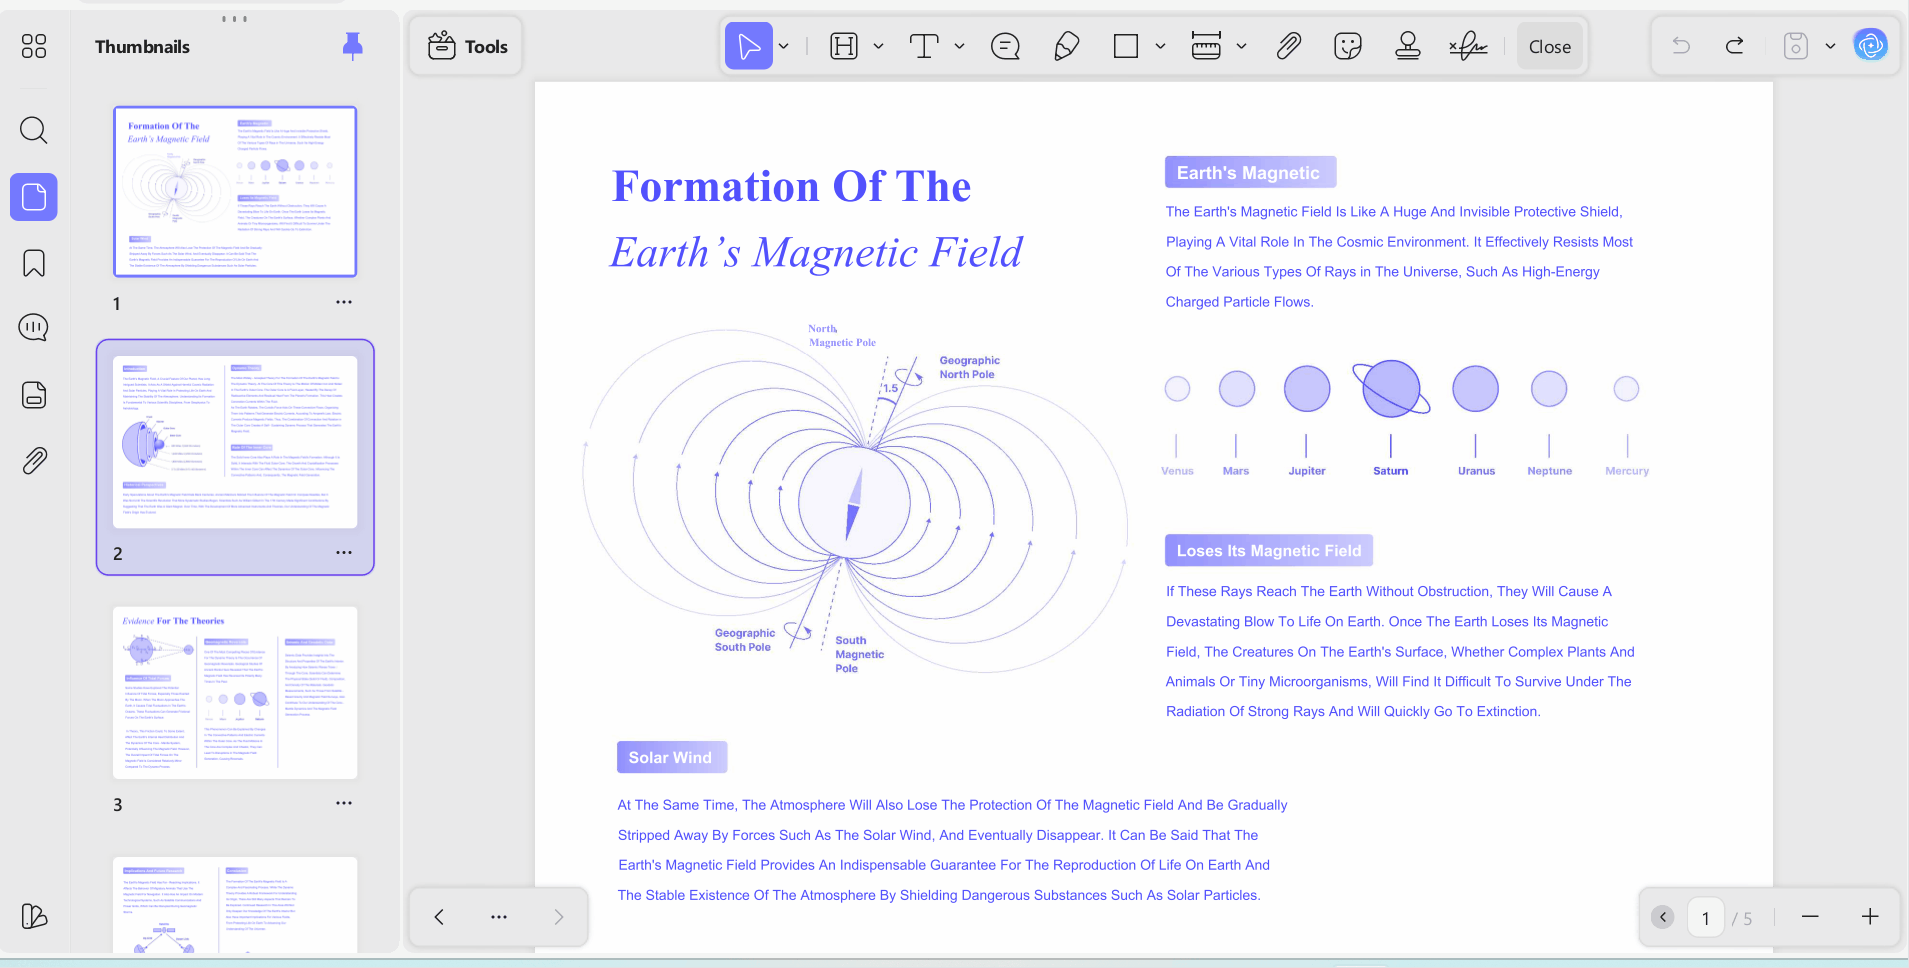Close the annotation toolbar
The width and height of the screenshot is (1909, 968).
point(1549,46)
